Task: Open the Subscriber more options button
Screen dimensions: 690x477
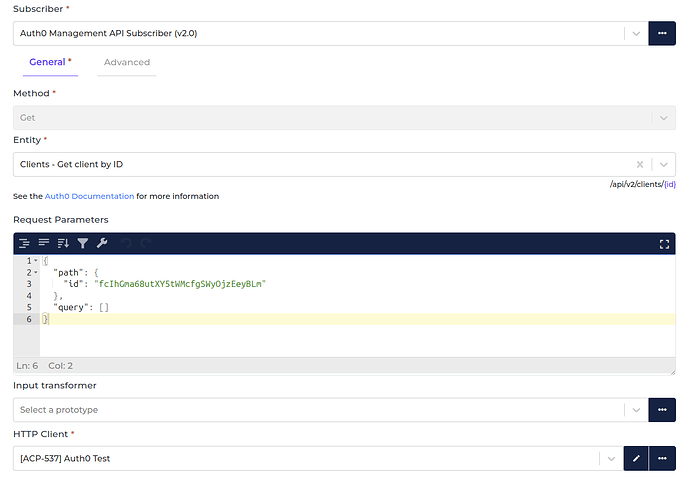Action: (662, 33)
